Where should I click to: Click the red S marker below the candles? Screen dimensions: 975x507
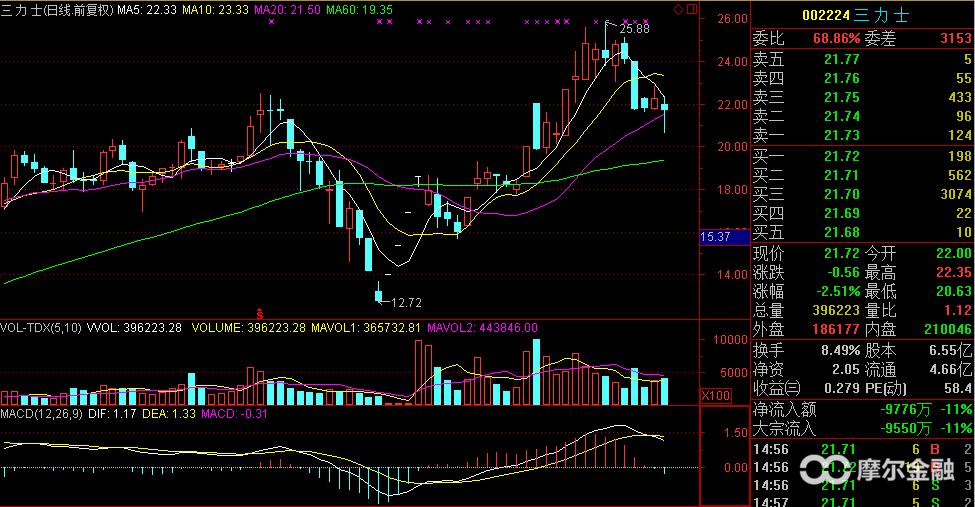tap(262, 312)
